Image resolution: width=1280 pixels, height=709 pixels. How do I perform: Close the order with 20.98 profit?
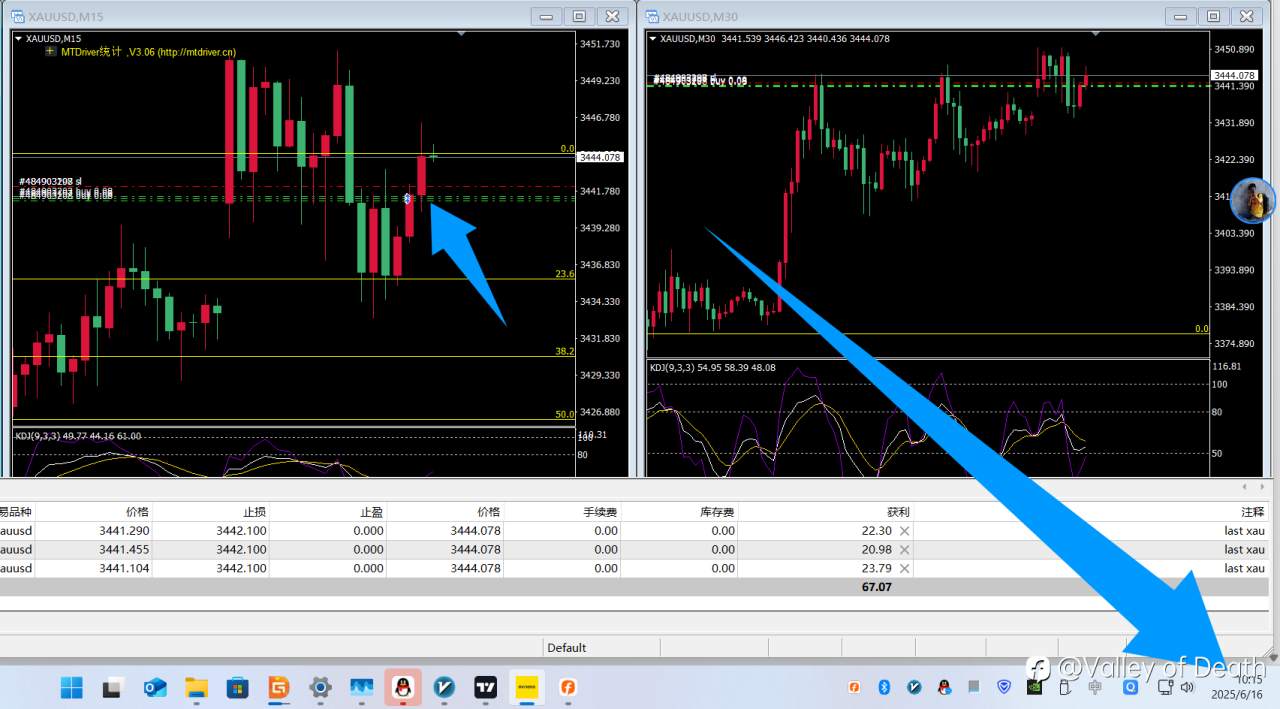pyautogui.click(x=904, y=549)
